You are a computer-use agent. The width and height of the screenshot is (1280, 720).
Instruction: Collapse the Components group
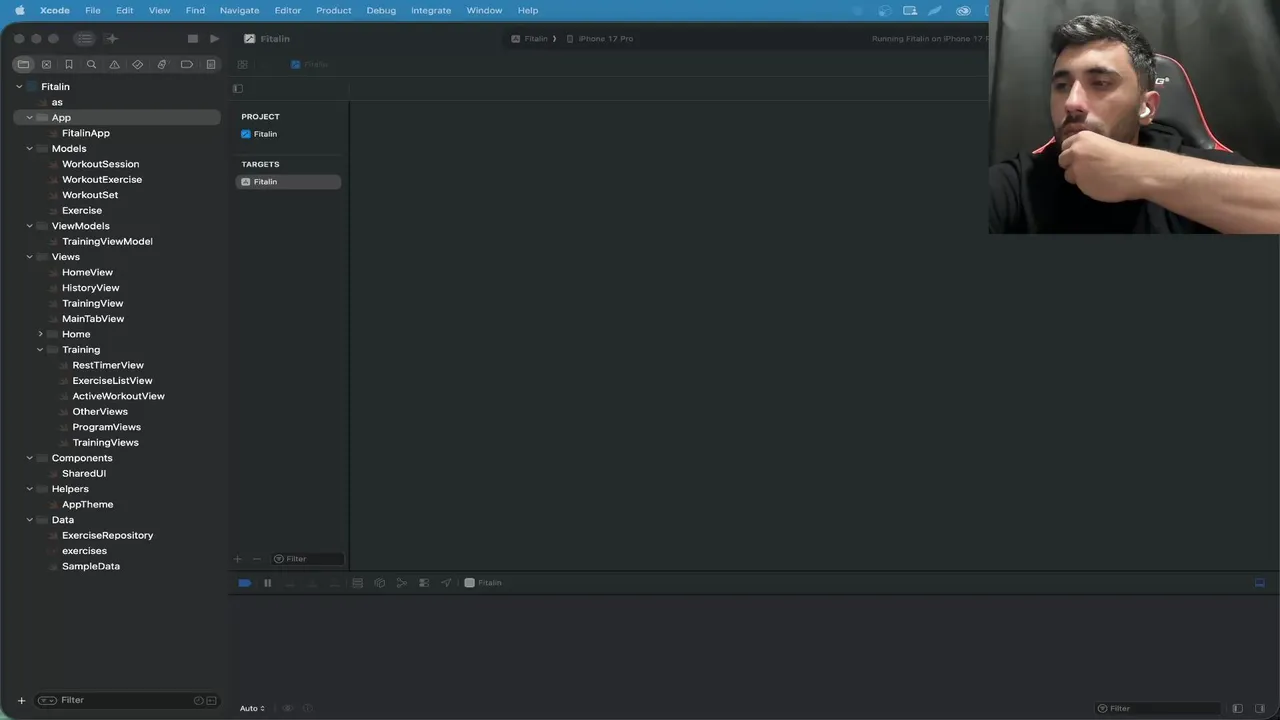[x=29, y=458]
